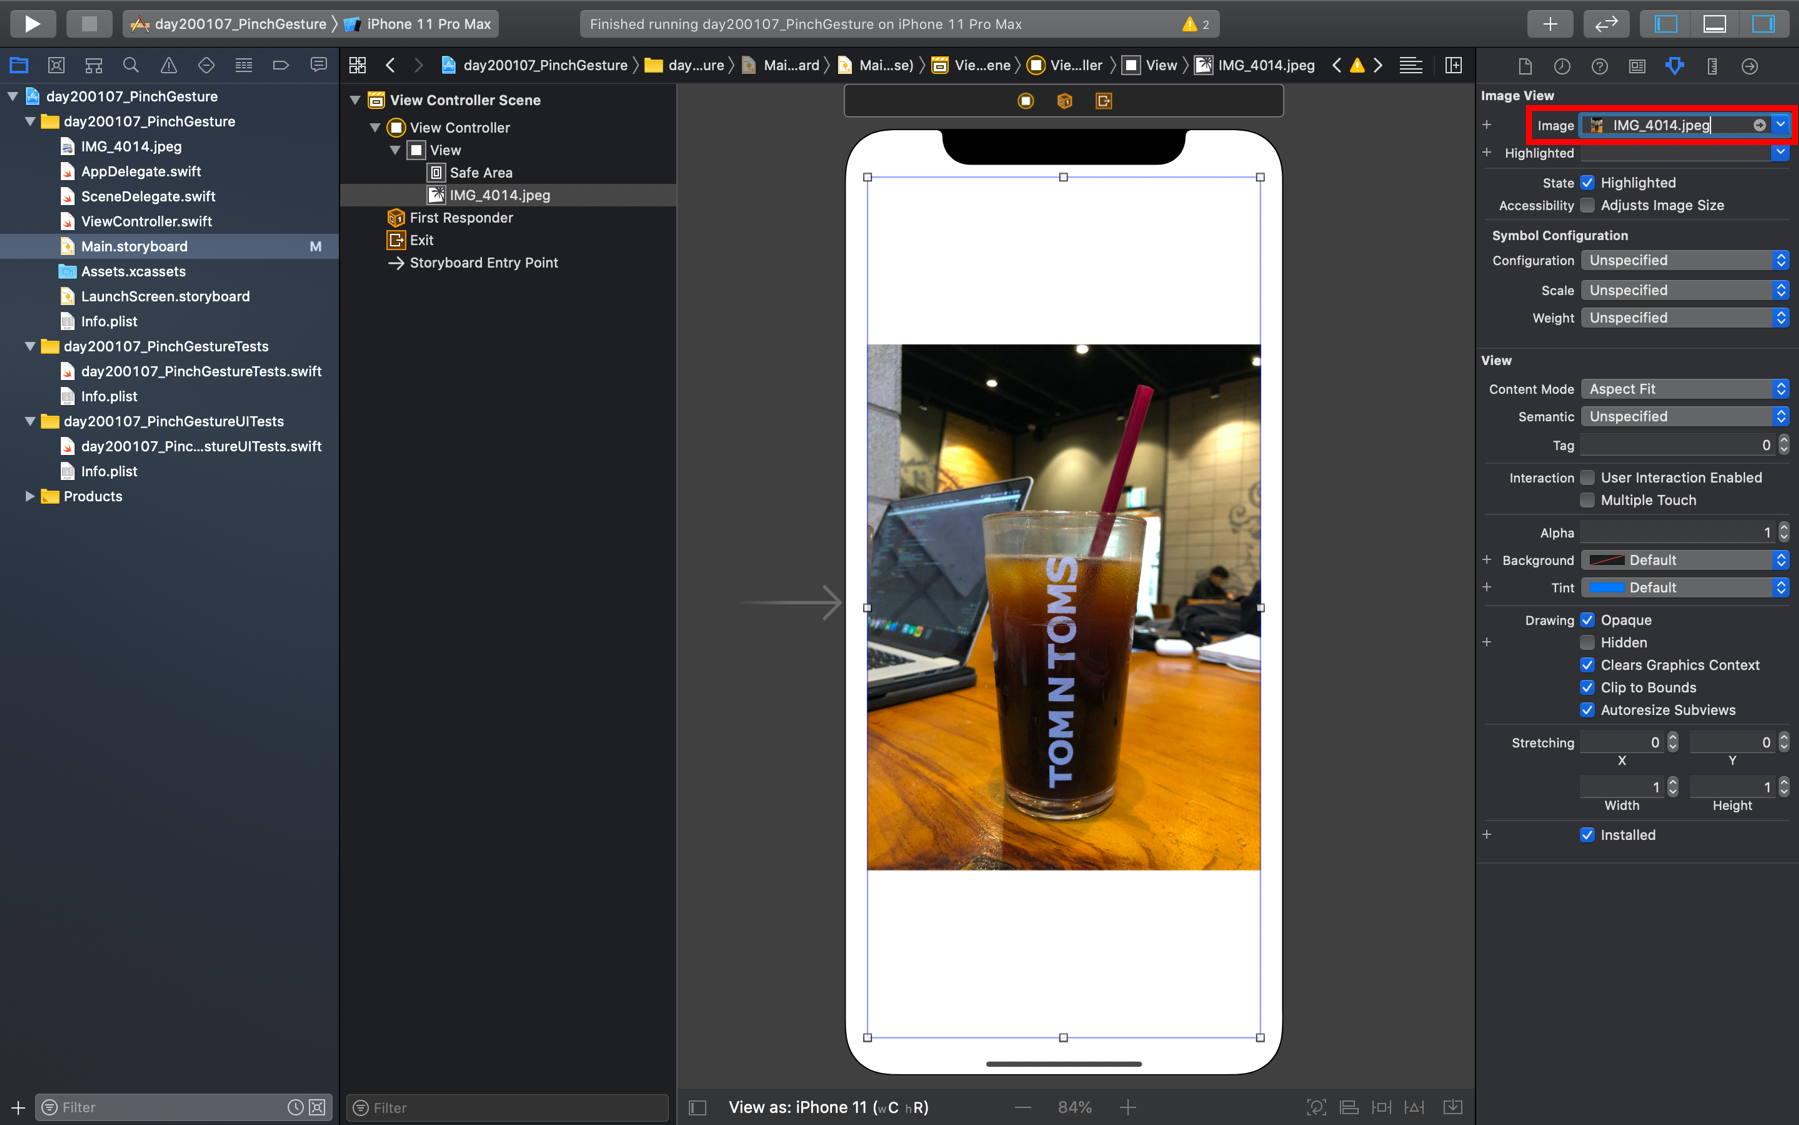Viewport: 1799px width, 1125px height.
Task: Open the Content Mode dropdown
Action: (1685, 389)
